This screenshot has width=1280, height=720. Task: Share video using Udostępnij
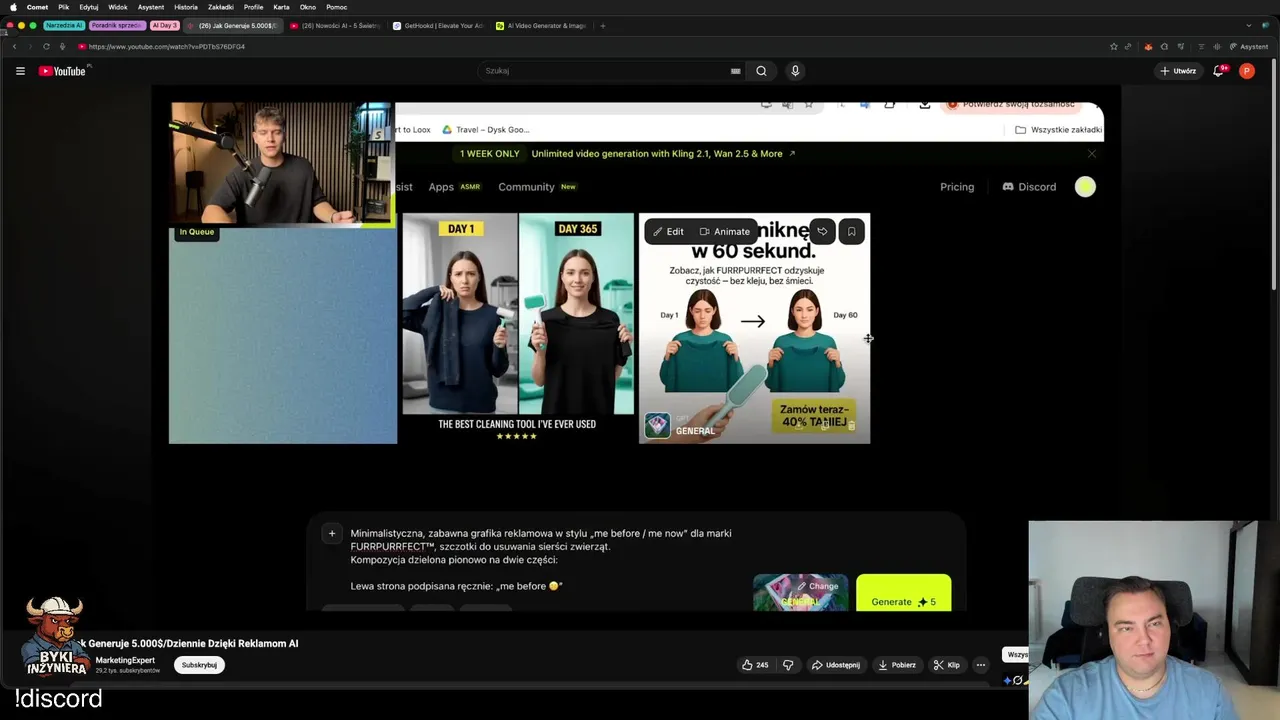835,665
